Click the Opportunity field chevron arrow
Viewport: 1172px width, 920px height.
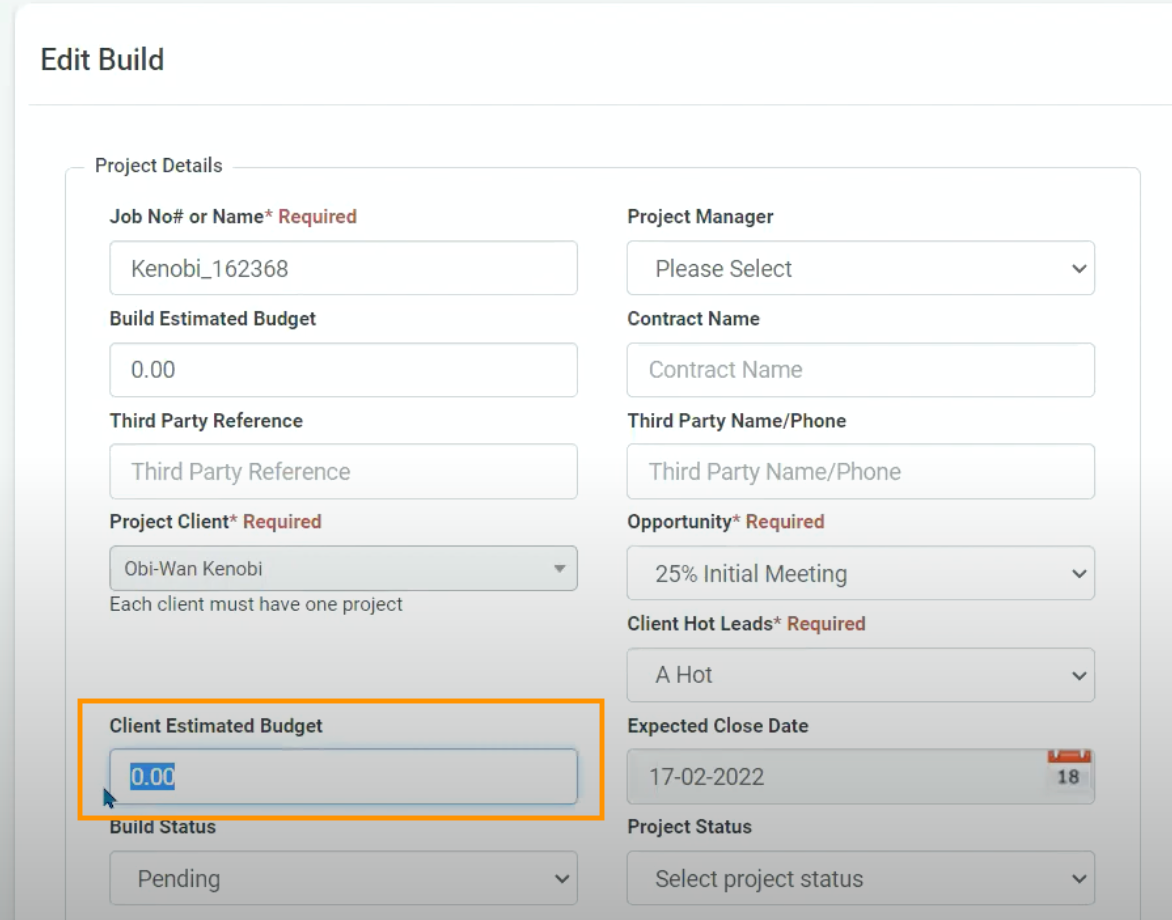pos(1079,574)
